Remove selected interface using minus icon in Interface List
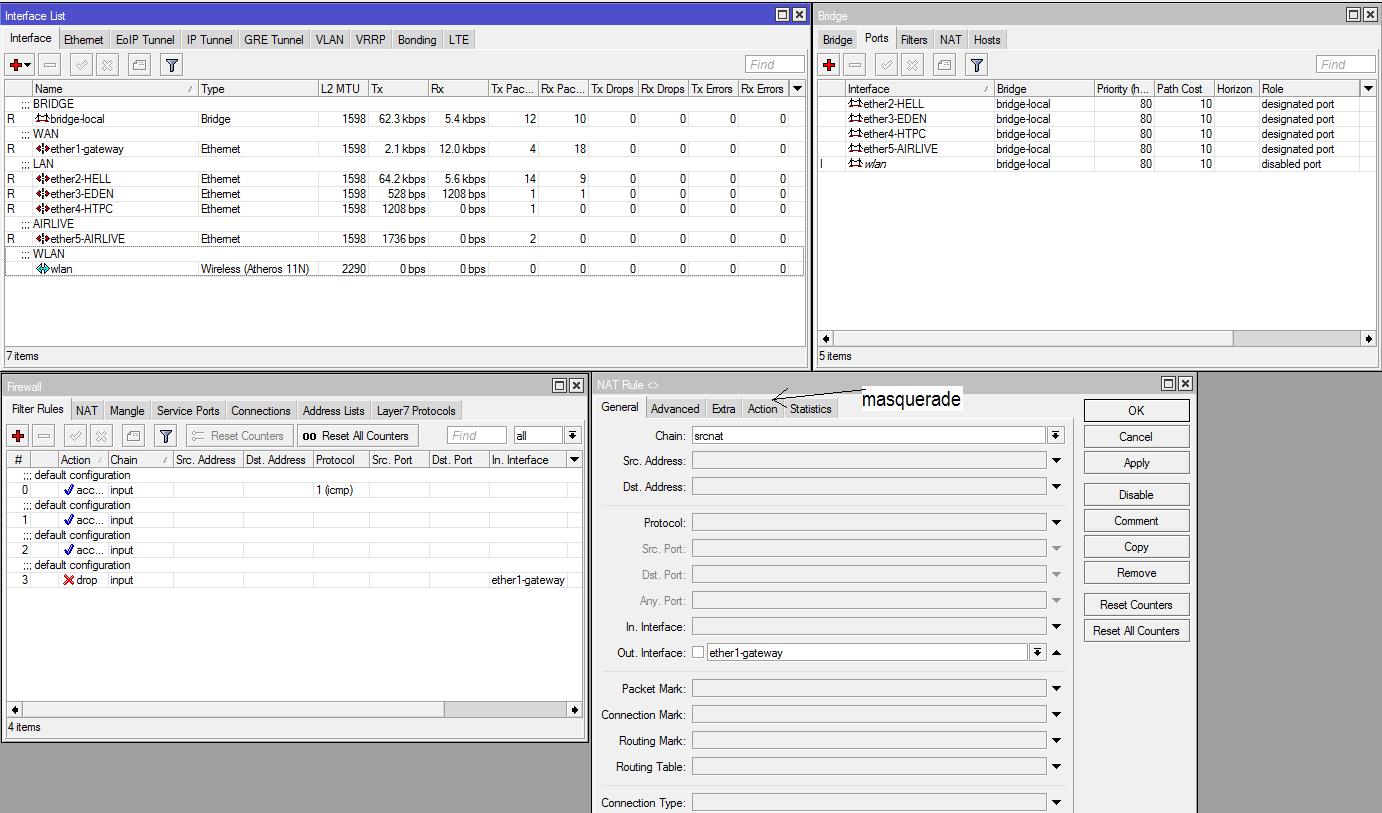Screen dimensions: 1382x813 point(50,65)
